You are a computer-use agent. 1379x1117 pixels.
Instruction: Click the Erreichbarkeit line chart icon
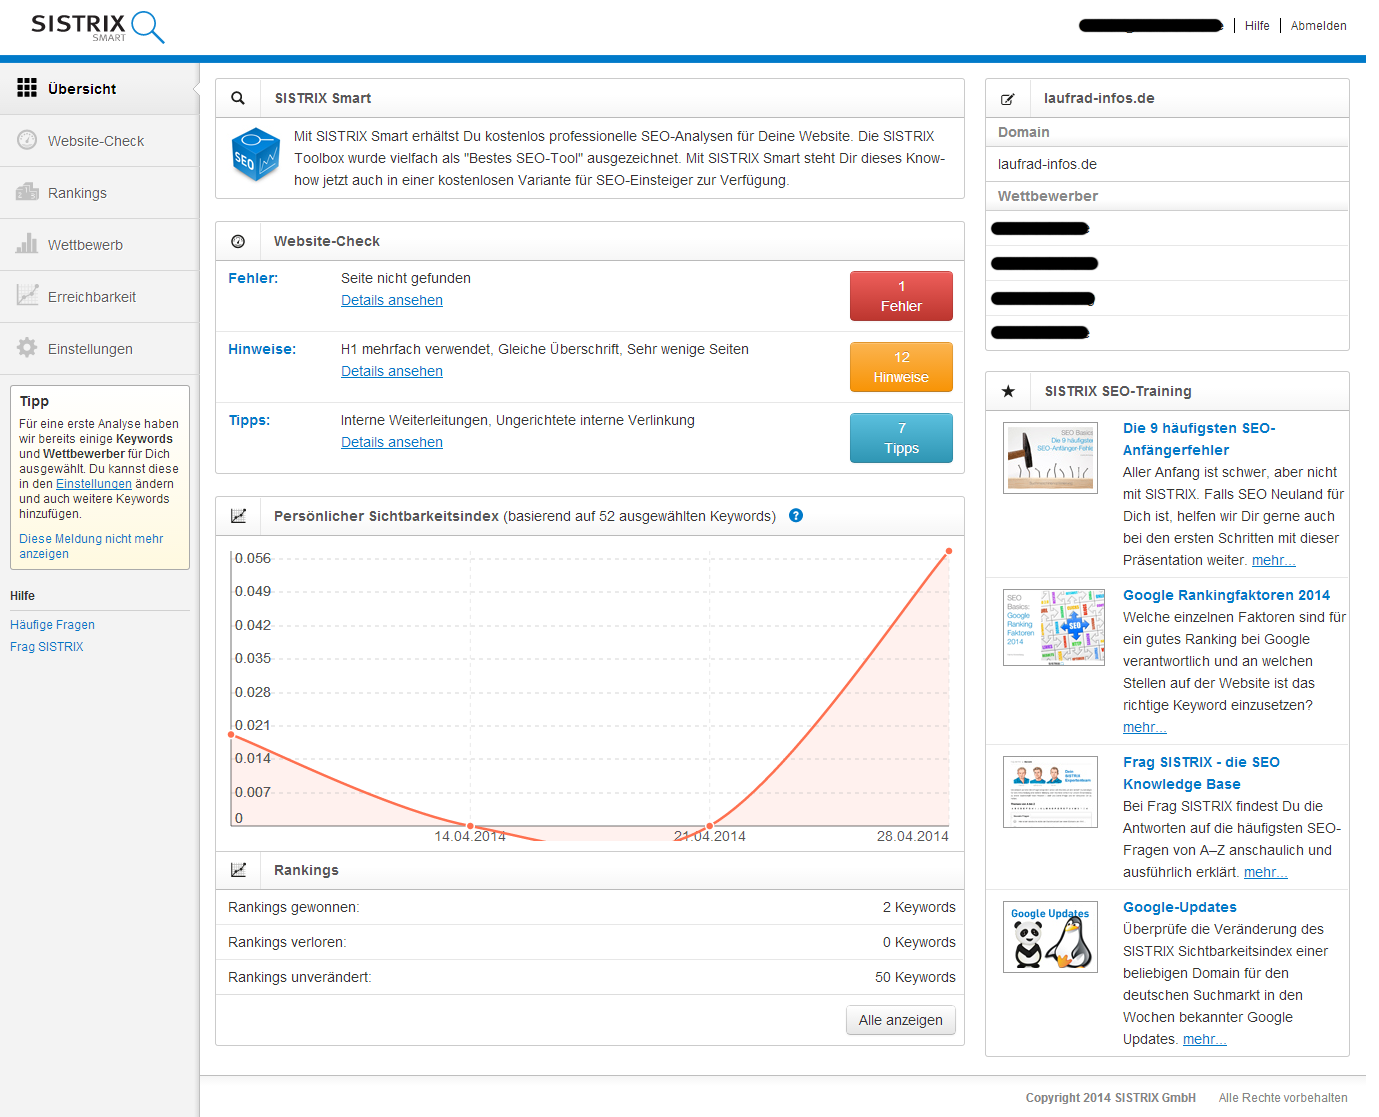click(27, 295)
